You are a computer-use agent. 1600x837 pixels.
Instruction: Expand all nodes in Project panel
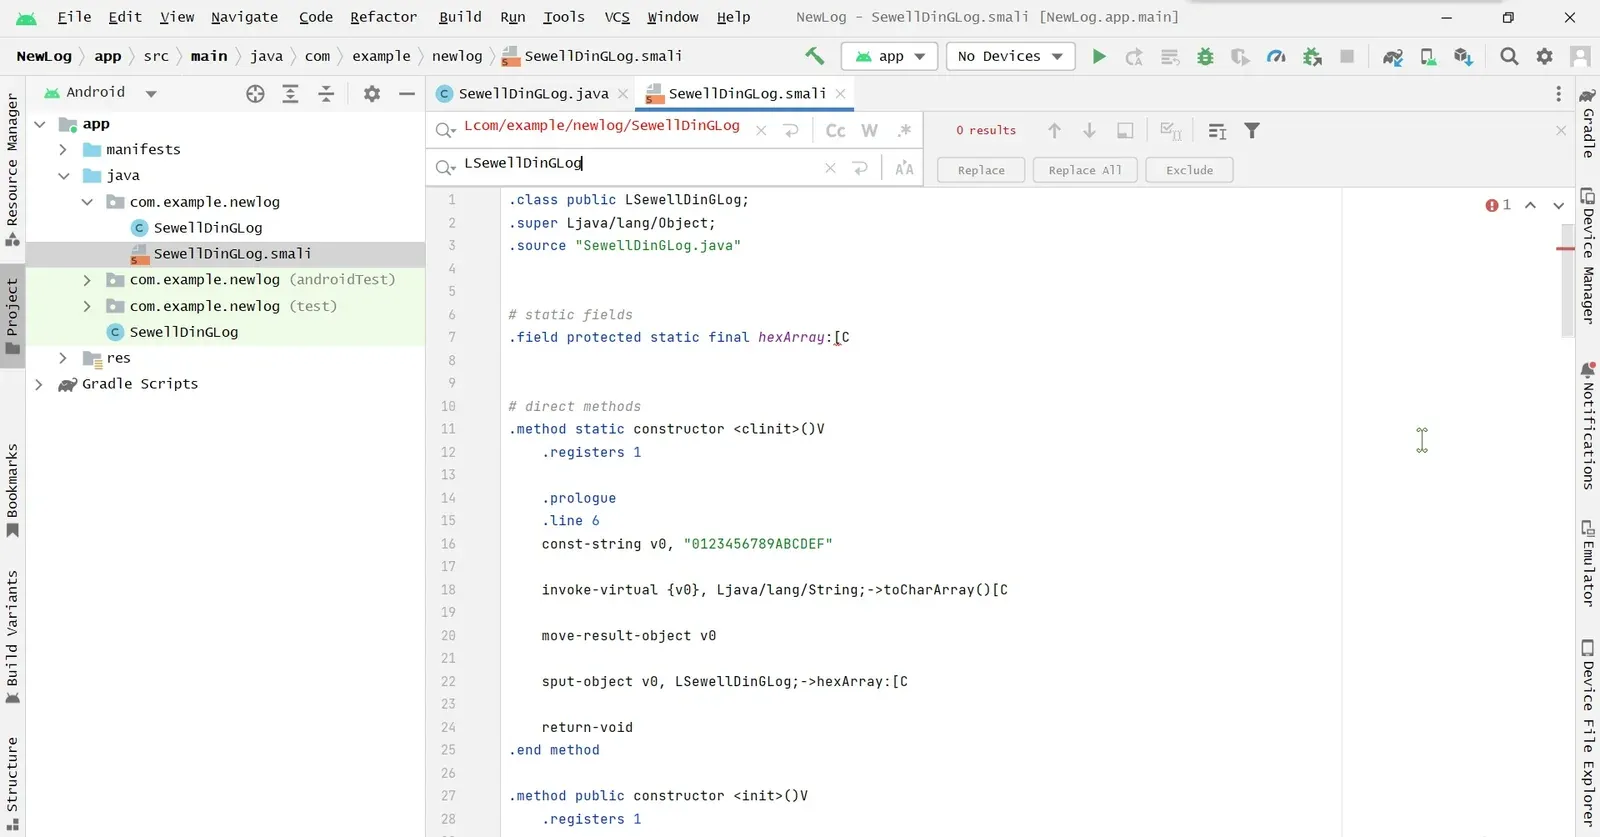click(x=290, y=94)
